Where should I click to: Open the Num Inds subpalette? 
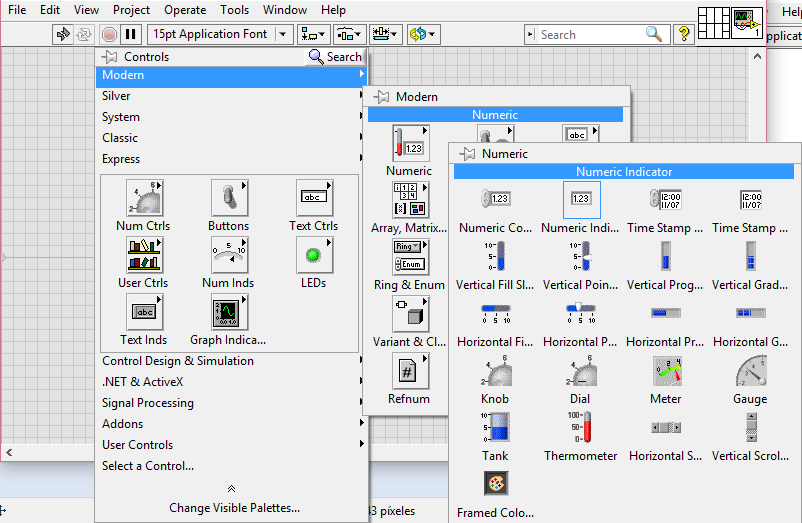coord(229,255)
